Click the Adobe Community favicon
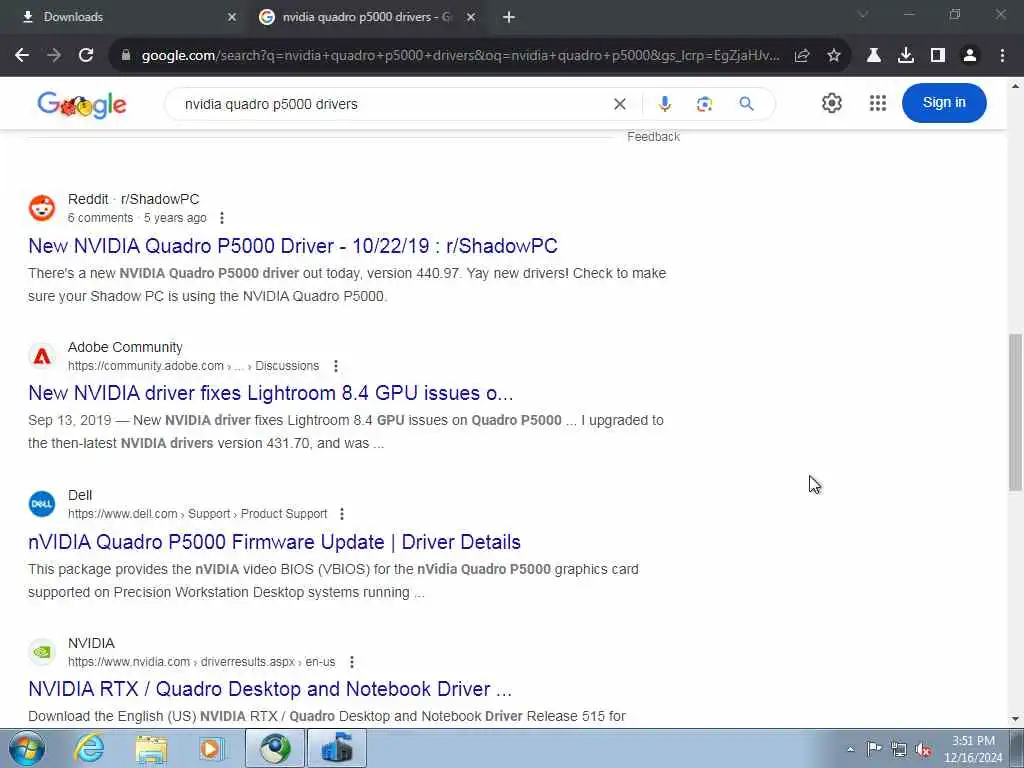 [x=42, y=356]
